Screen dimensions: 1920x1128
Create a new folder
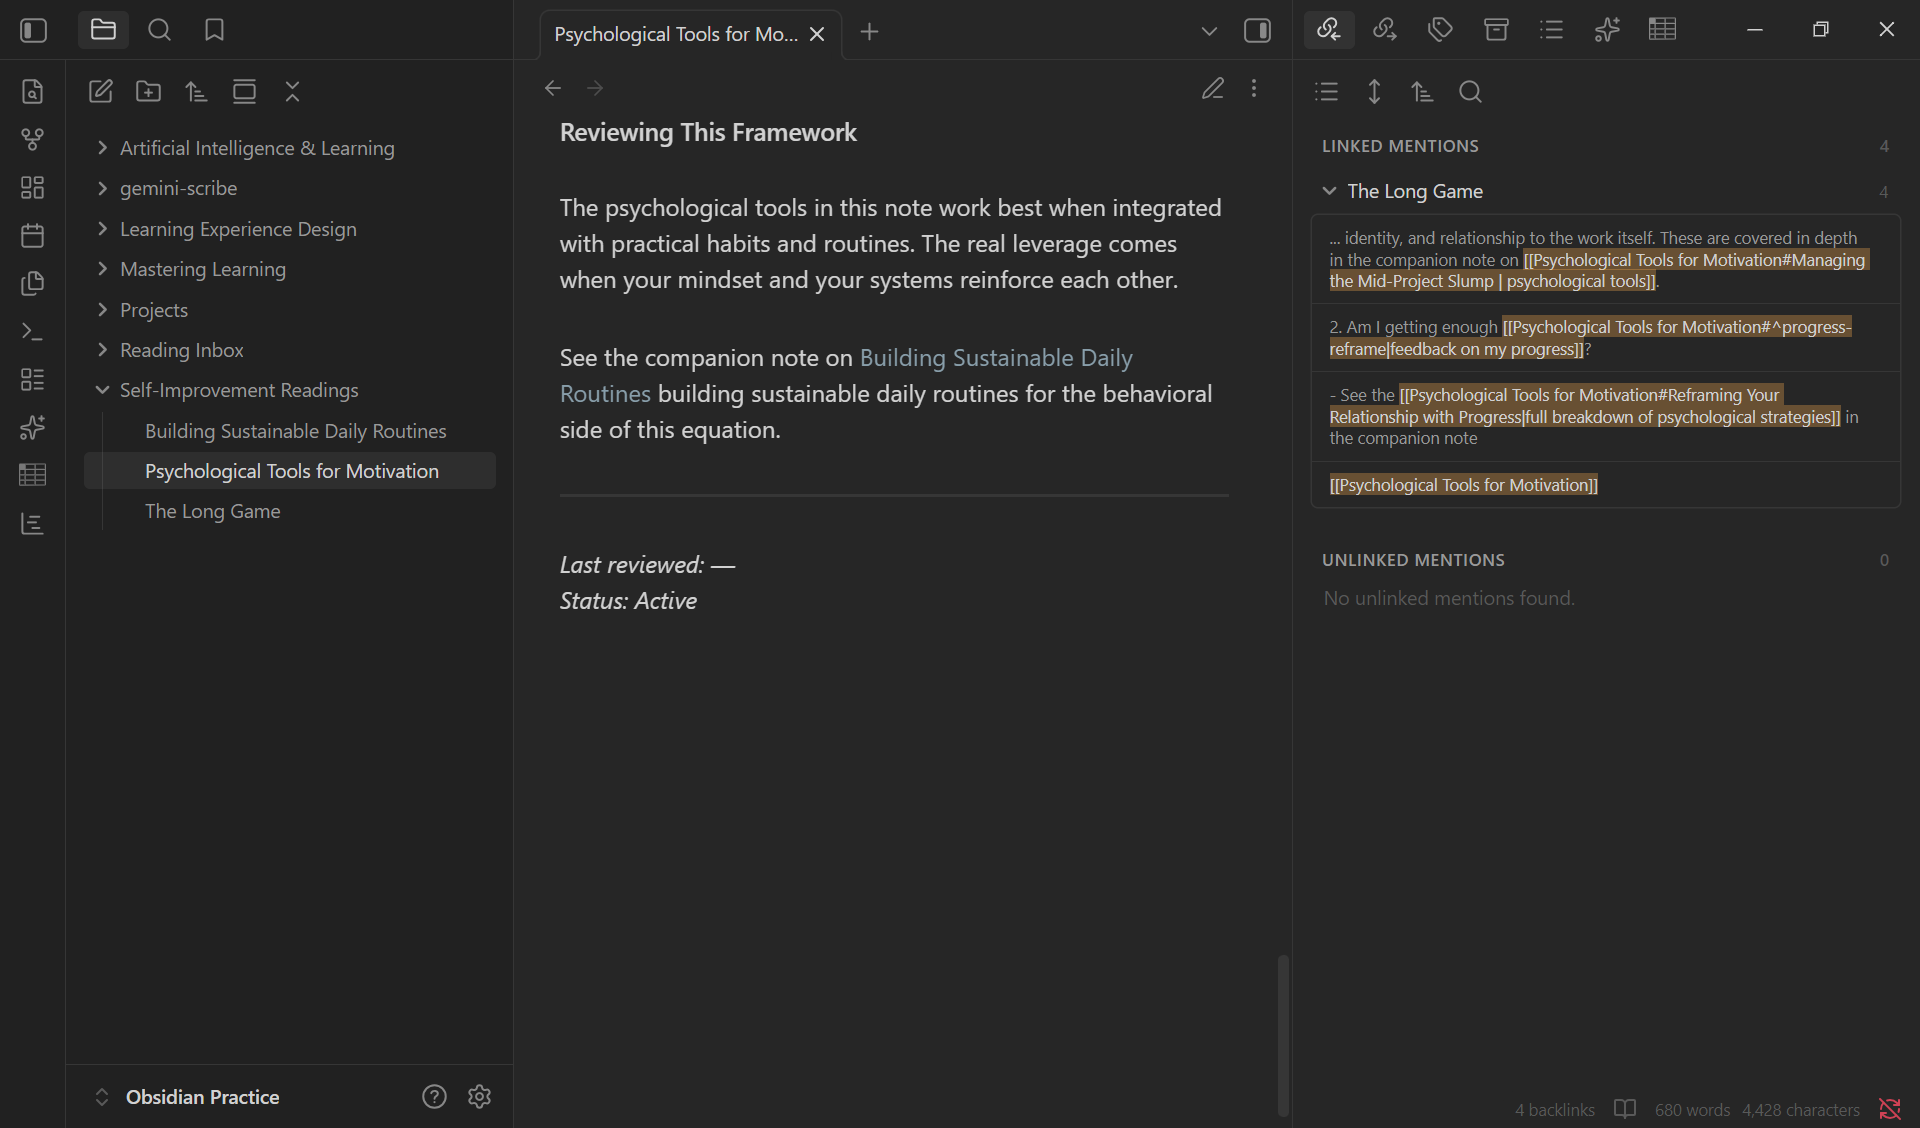(148, 91)
